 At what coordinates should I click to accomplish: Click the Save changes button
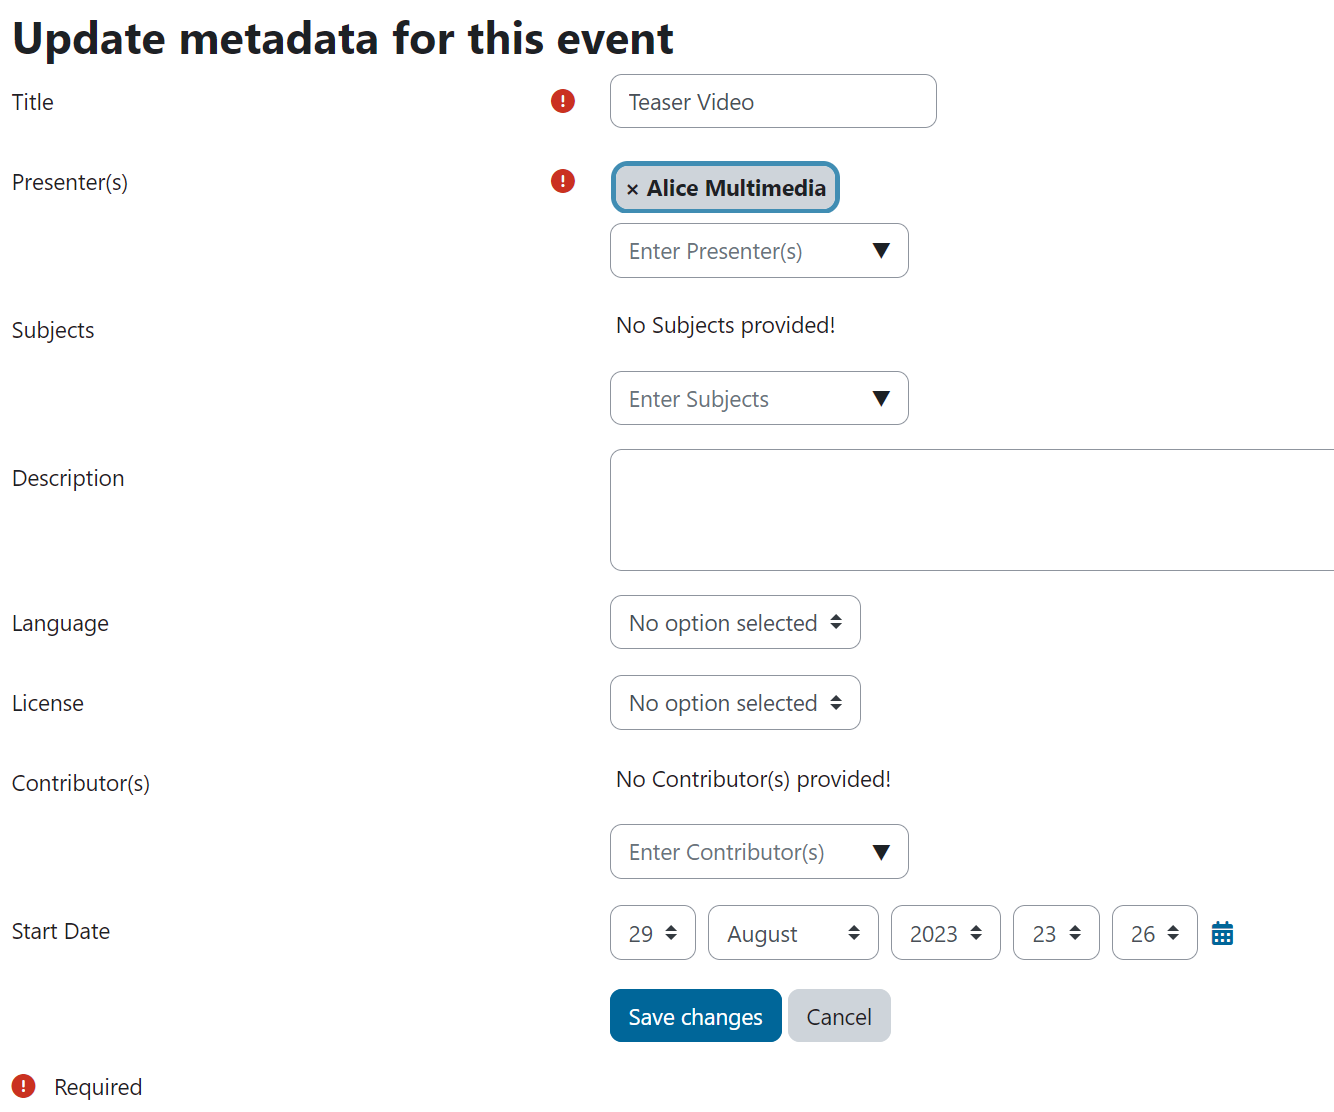click(x=696, y=1016)
